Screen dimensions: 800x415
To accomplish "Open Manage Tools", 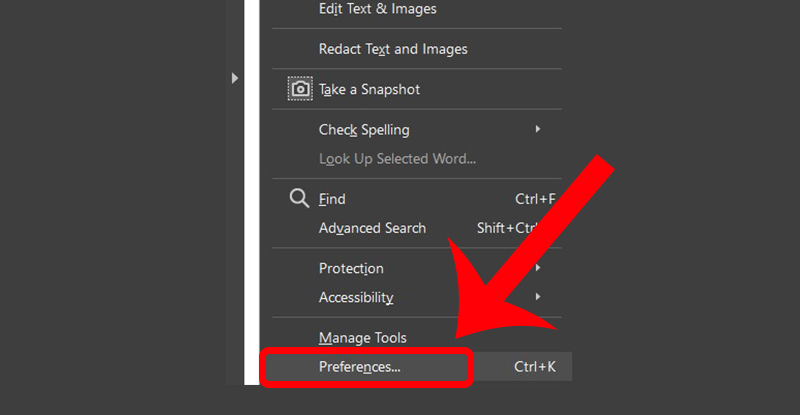I will pos(362,338).
